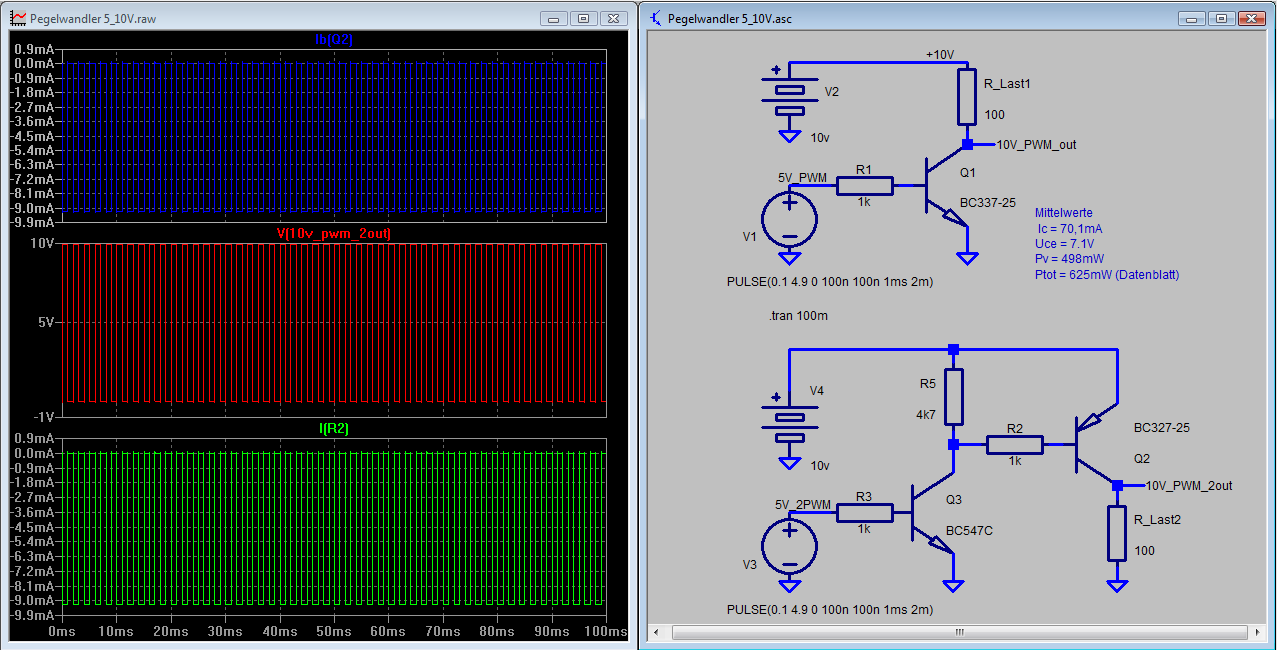Select resistor R1 symbol
Image resolution: width=1278 pixels, height=650 pixels.
coord(866,185)
